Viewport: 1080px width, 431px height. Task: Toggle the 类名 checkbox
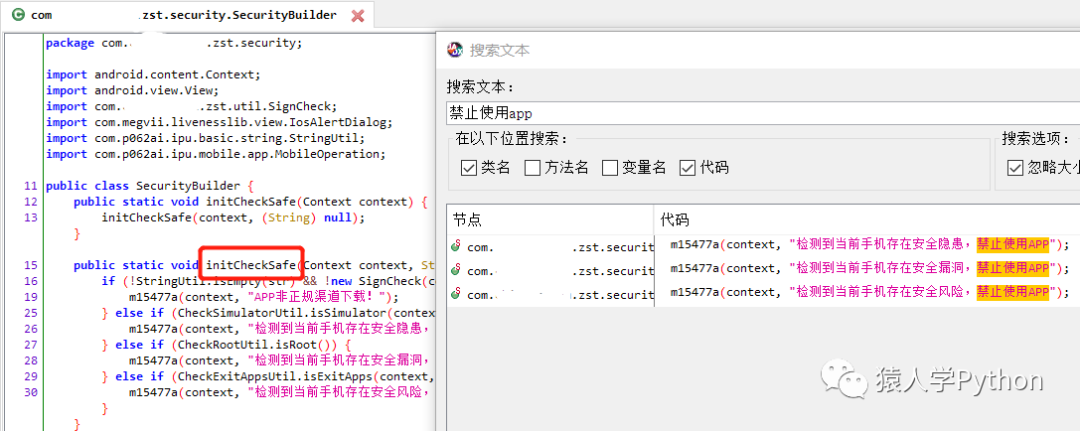pyautogui.click(x=469, y=167)
